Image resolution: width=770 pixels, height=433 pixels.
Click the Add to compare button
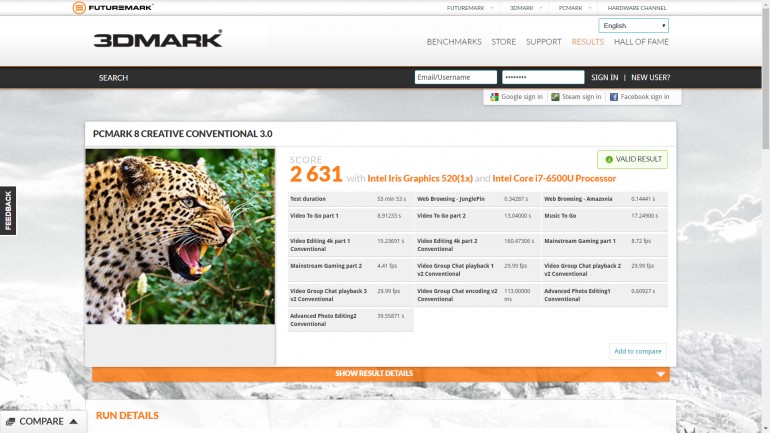tap(638, 352)
